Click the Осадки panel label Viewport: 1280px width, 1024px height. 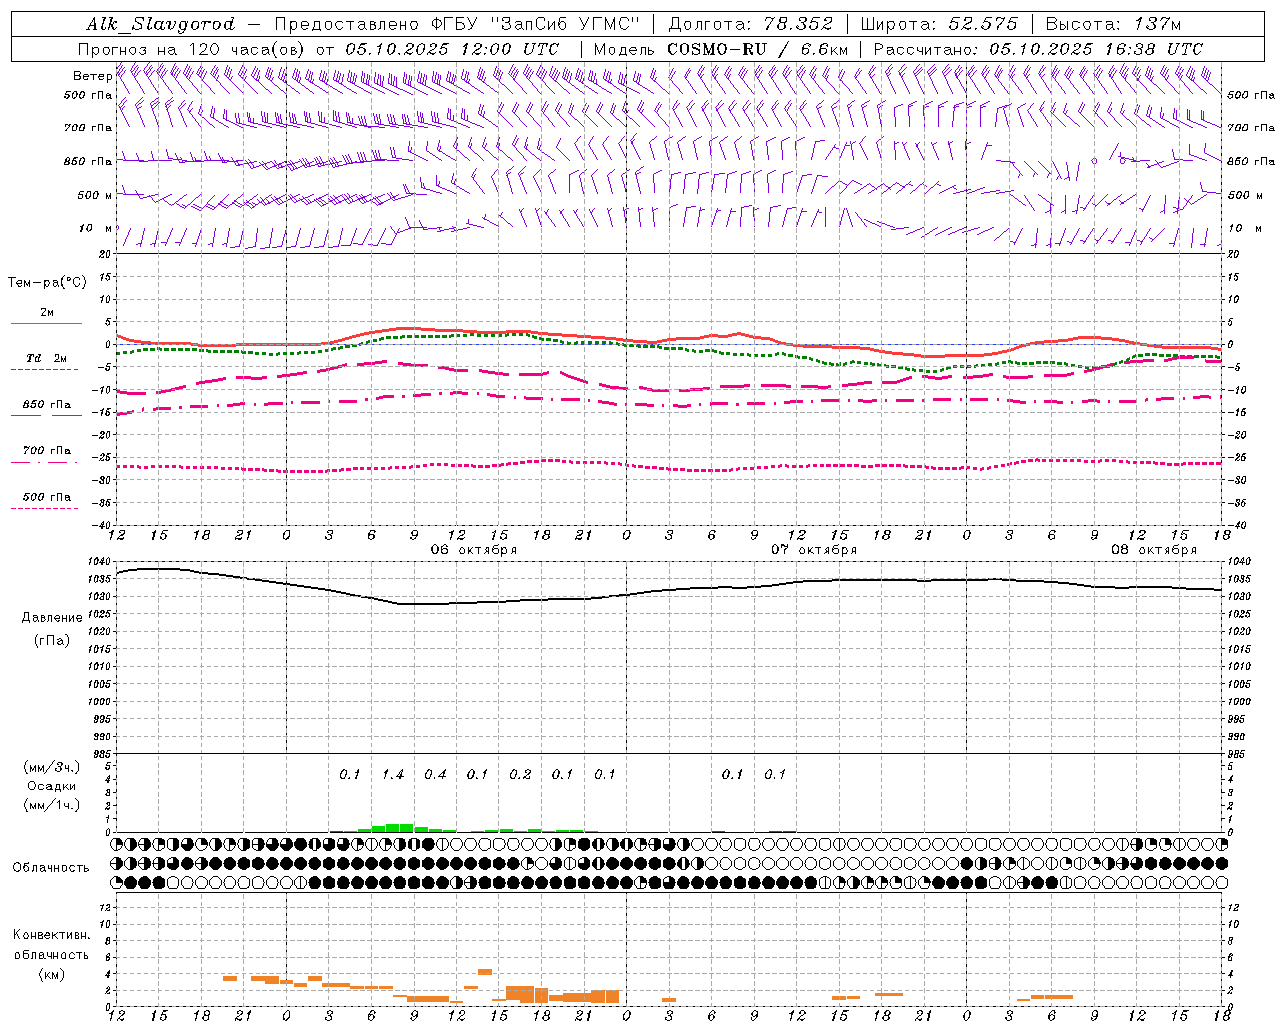pos(52,786)
